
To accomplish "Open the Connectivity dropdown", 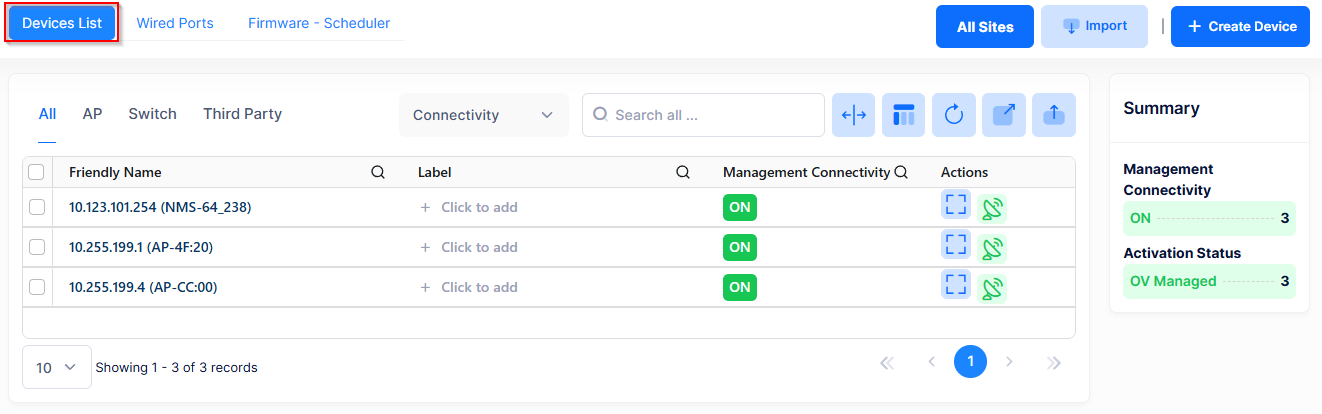I will click(x=484, y=115).
